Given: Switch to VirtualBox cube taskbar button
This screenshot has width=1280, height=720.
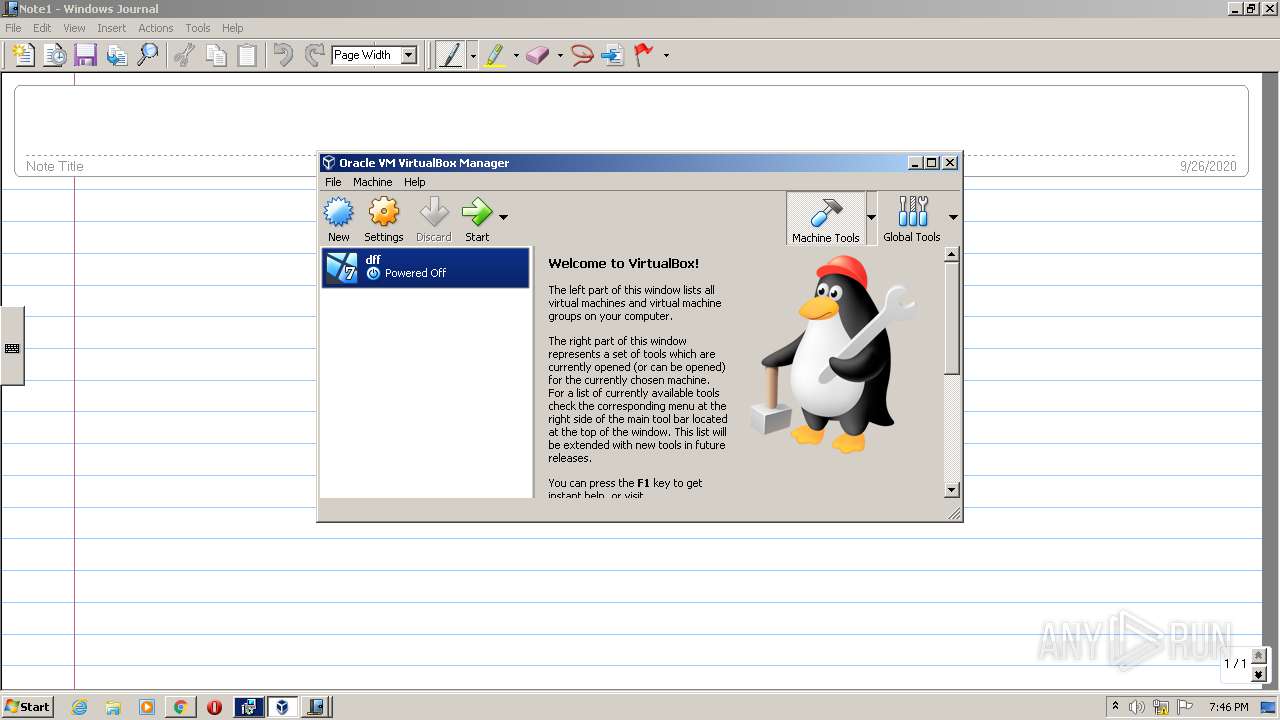Looking at the screenshot, I should point(282,707).
